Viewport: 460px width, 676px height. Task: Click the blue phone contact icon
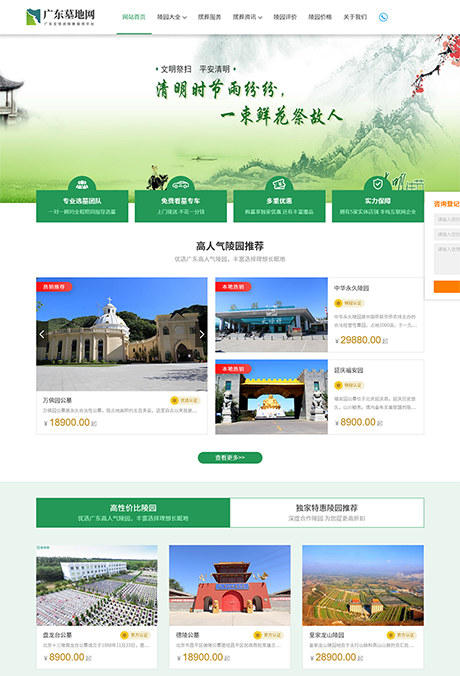[383, 17]
